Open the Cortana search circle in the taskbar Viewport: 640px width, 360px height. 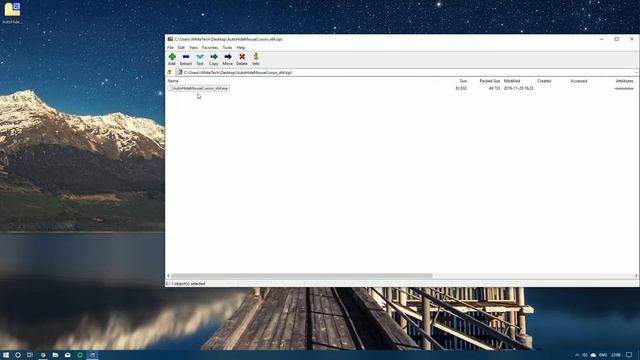18,355
